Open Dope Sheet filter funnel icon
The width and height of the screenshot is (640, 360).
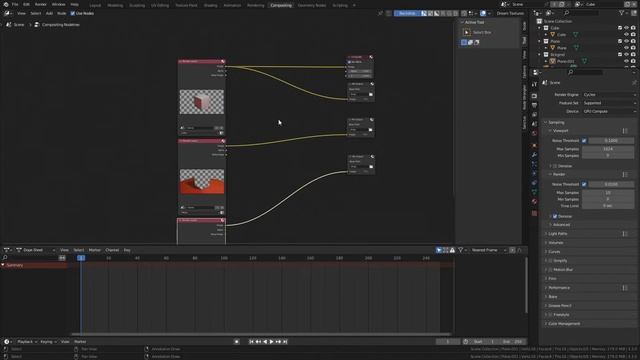[x=461, y=250]
